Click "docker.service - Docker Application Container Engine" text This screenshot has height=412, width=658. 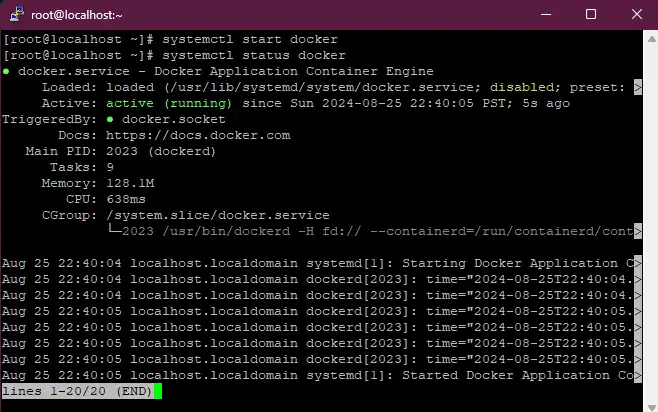point(226,71)
